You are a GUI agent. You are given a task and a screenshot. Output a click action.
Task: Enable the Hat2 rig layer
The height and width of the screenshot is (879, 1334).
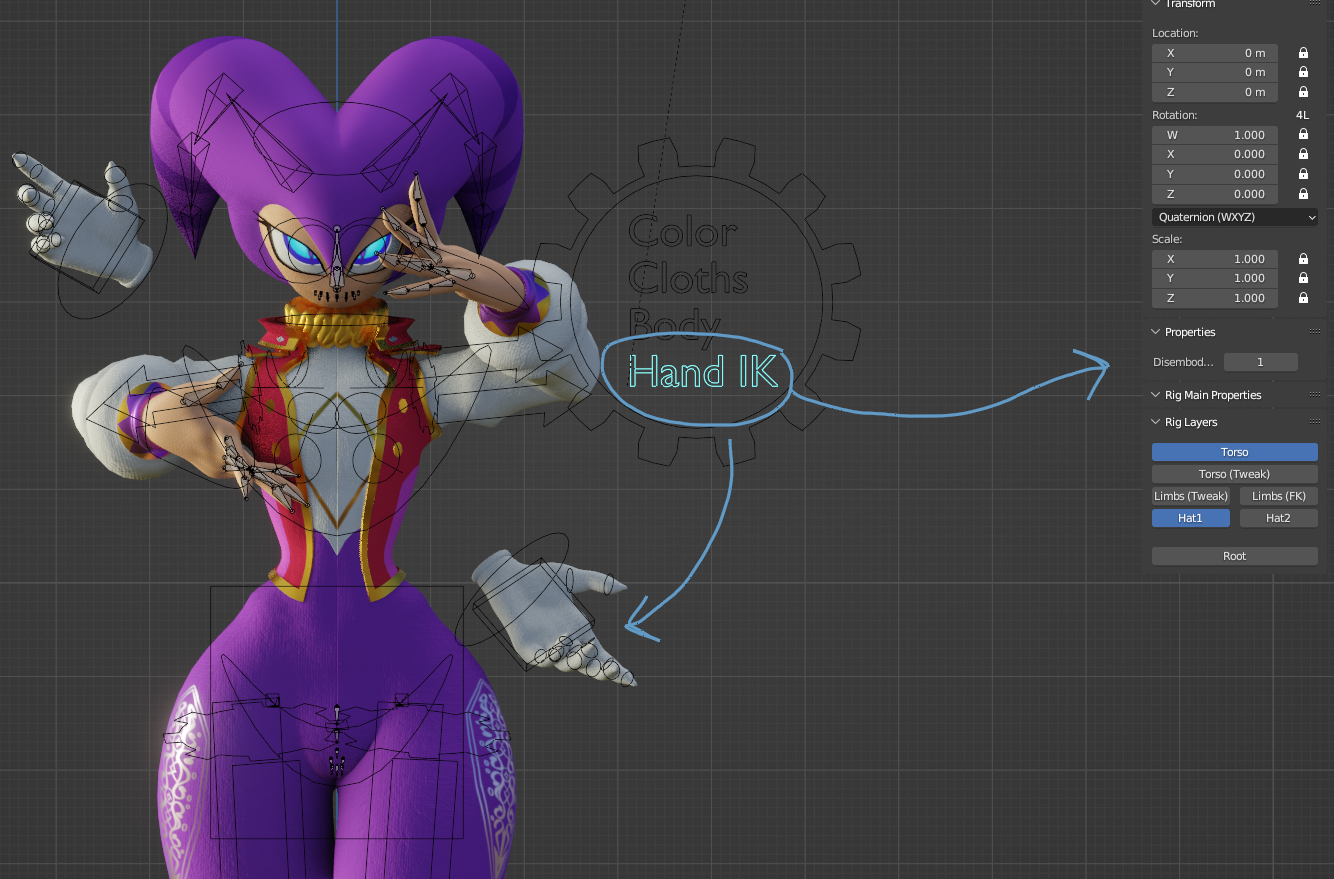point(1279,518)
